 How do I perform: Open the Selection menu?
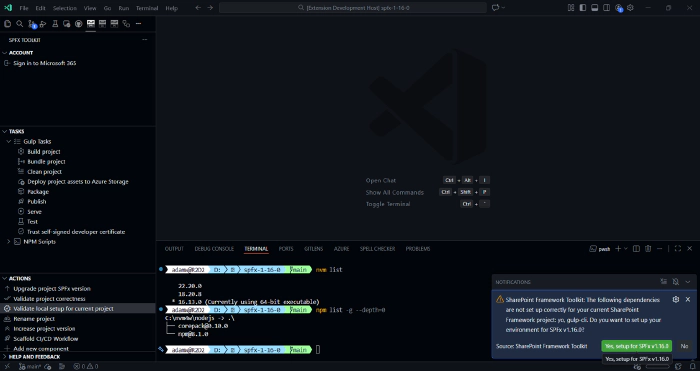(65, 8)
